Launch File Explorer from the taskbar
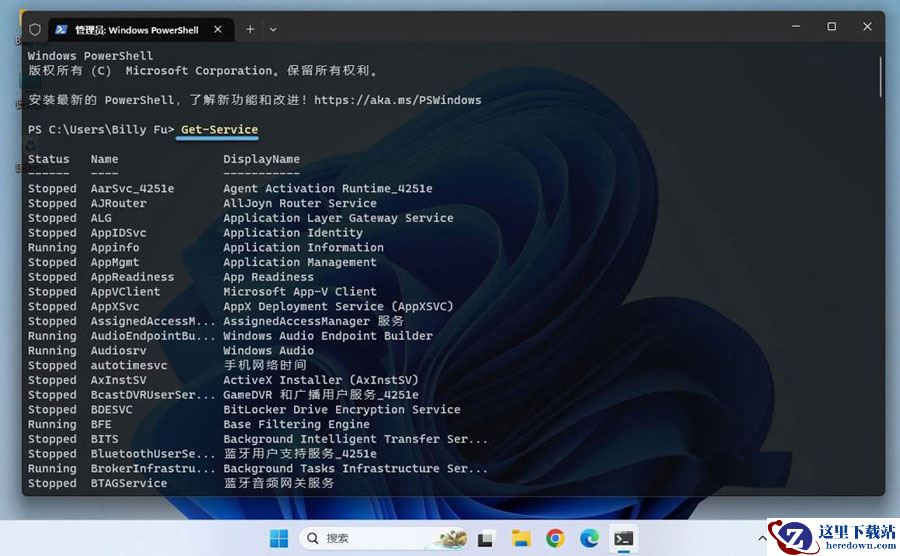The width and height of the screenshot is (900, 556). [x=521, y=538]
